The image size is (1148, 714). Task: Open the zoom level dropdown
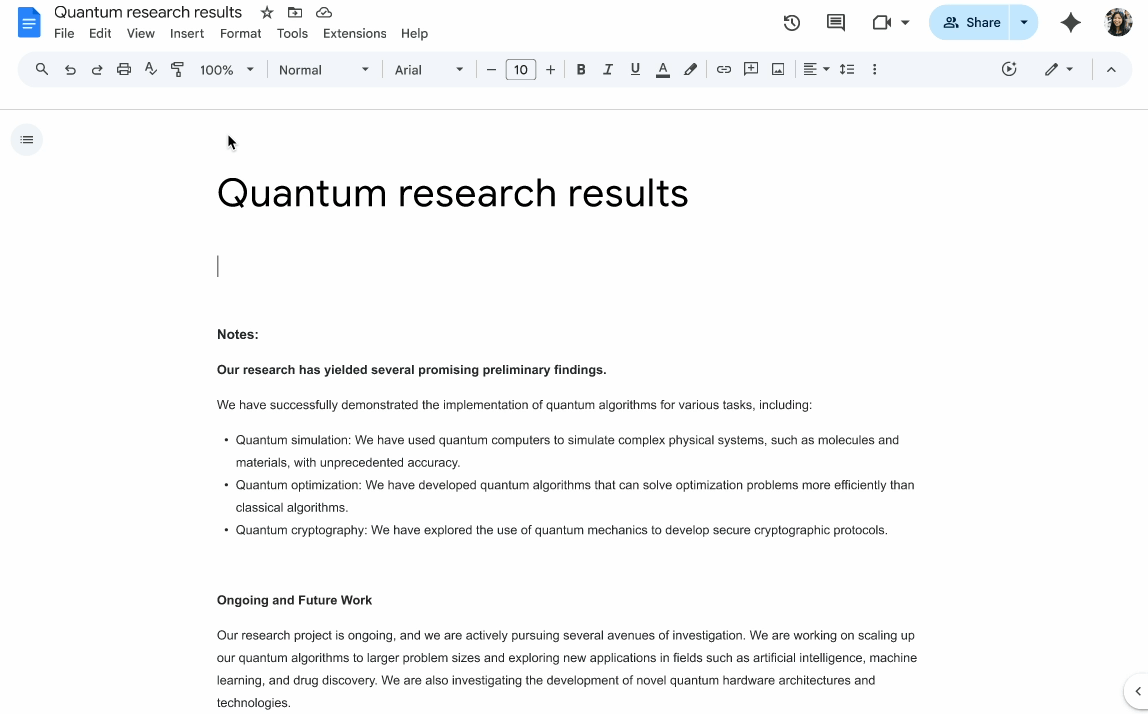[227, 69]
